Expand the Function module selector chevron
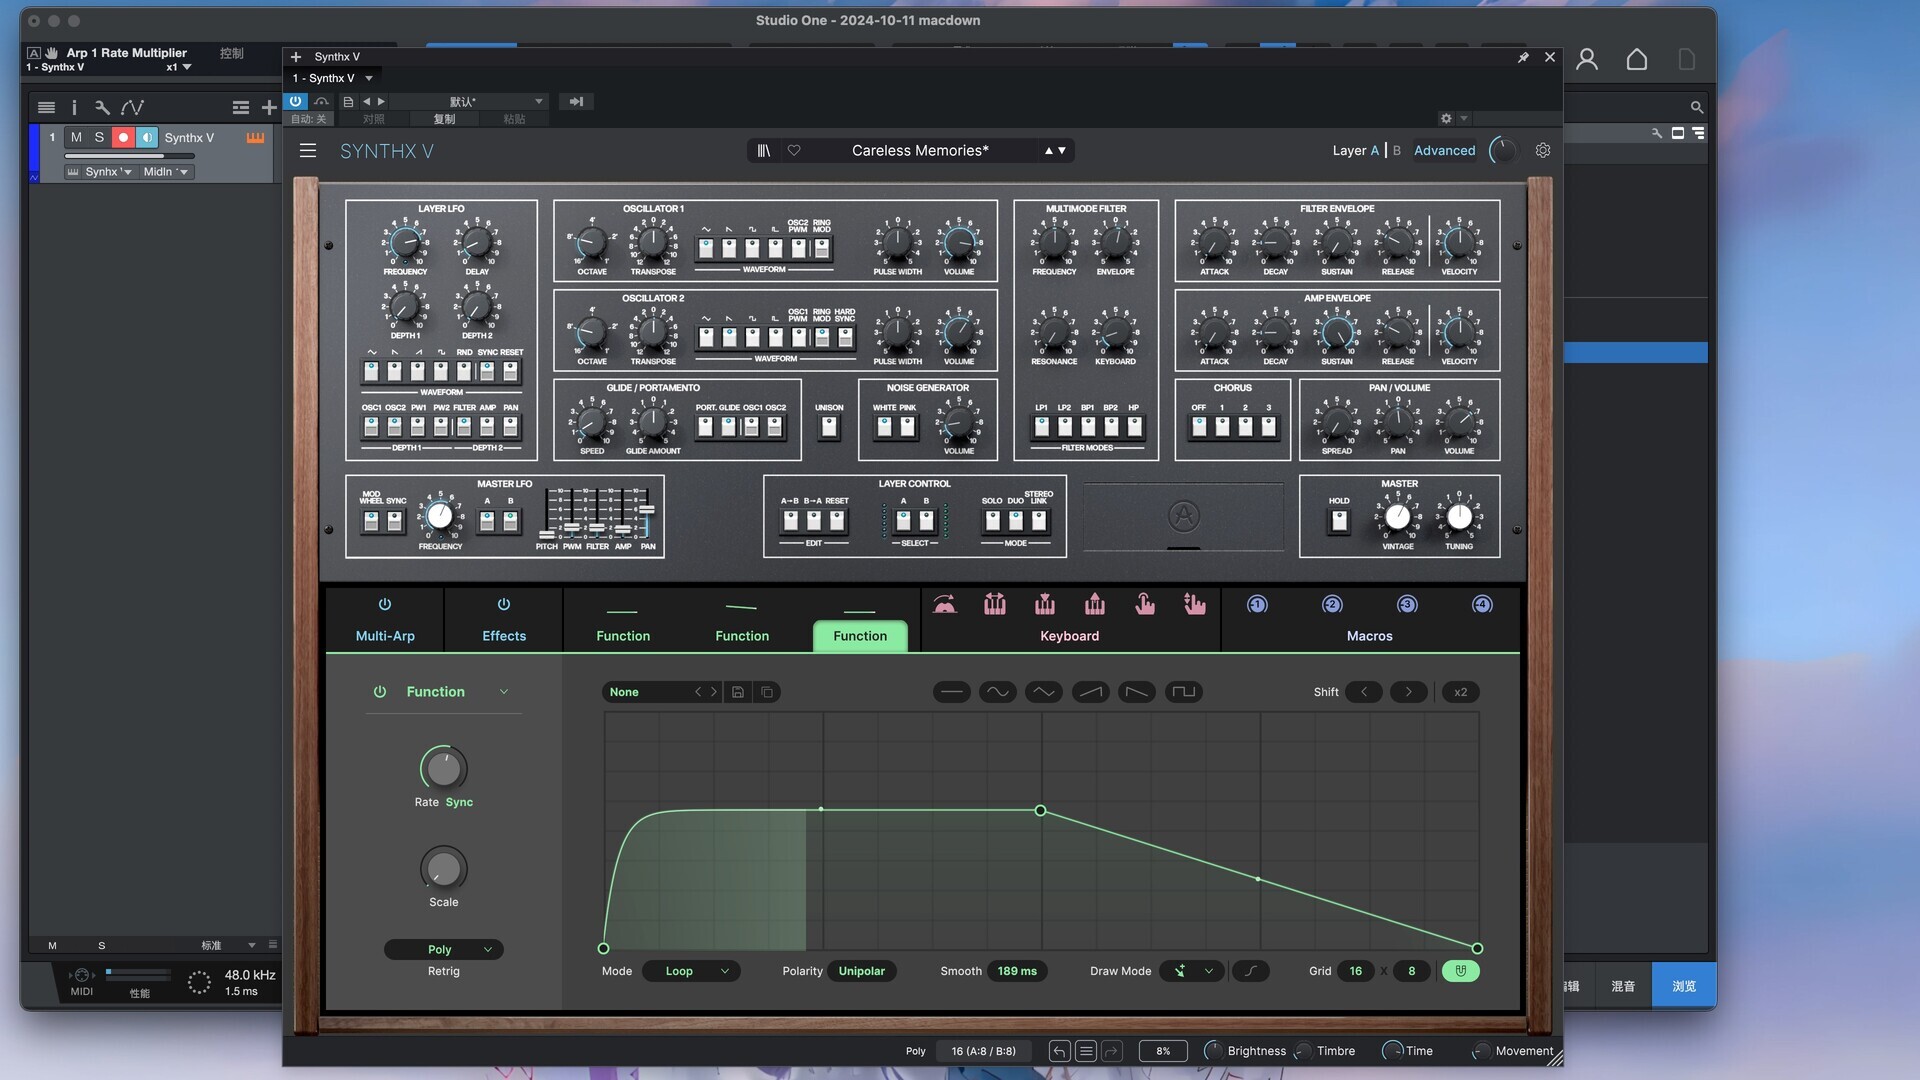The width and height of the screenshot is (1920, 1080). tap(504, 692)
